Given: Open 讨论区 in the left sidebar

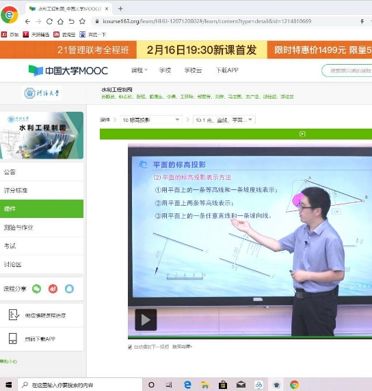Looking at the screenshot, I should (x=42, y=265).
